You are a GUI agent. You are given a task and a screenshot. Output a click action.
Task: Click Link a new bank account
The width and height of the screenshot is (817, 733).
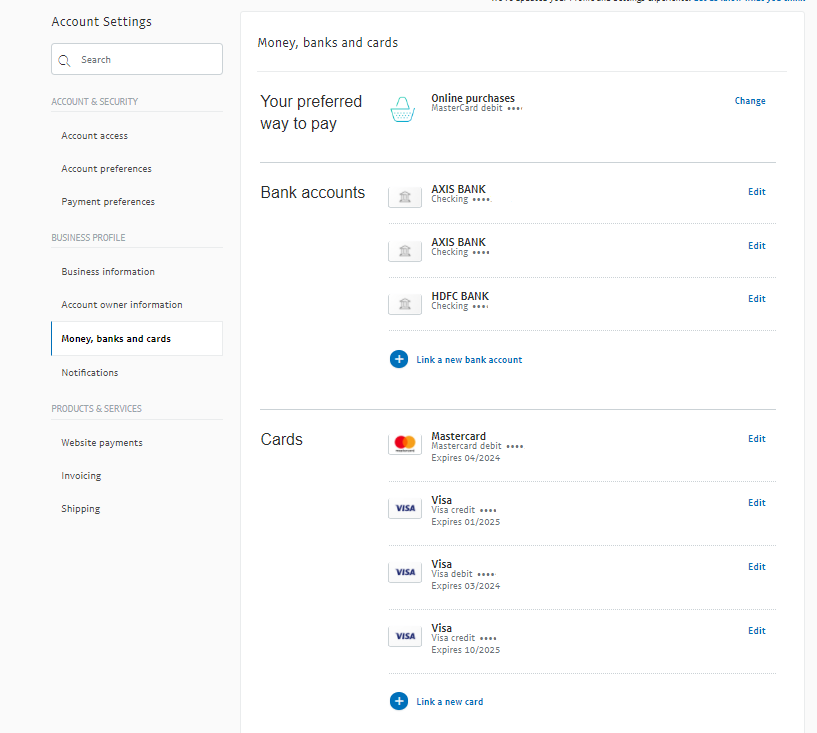[469, 359]
